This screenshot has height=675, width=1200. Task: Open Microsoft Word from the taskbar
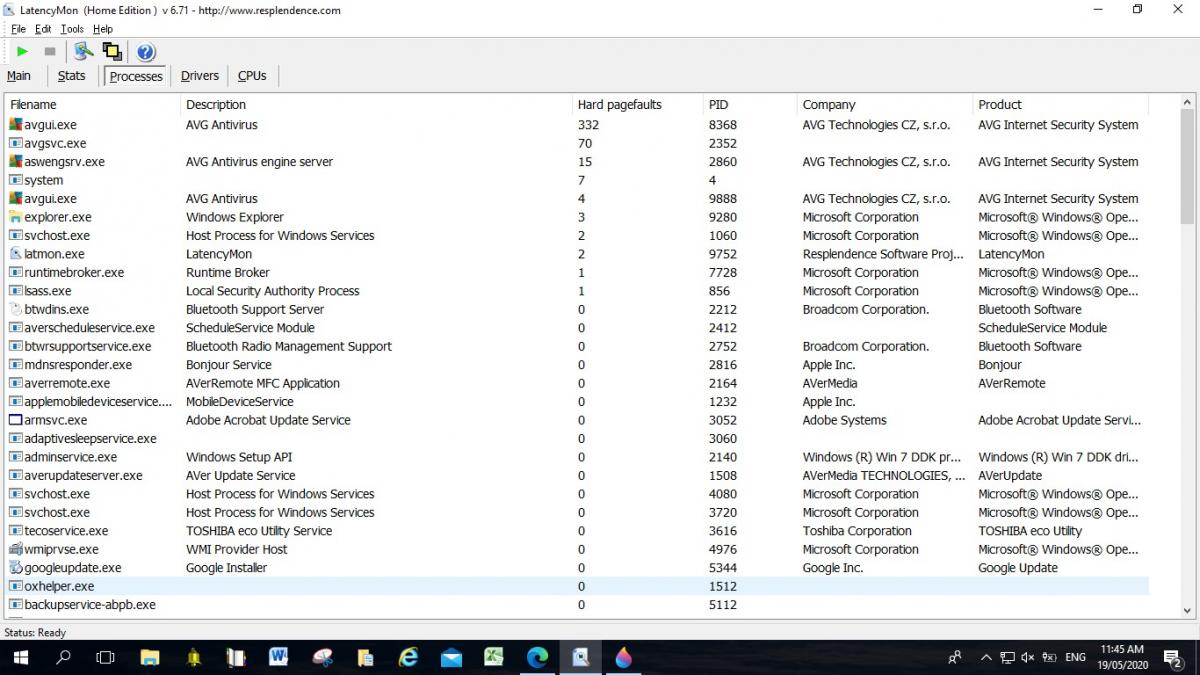point(279,657)
